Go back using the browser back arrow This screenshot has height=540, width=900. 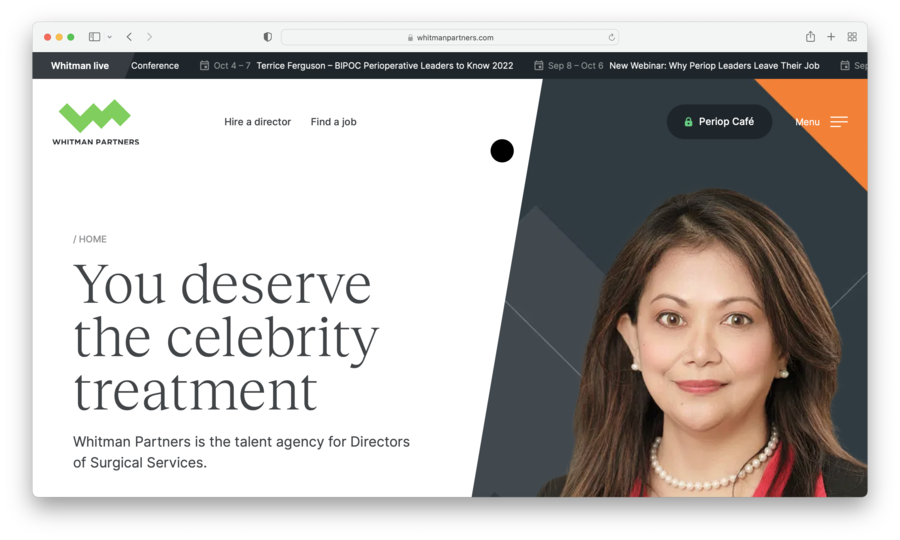click(129, 37)
